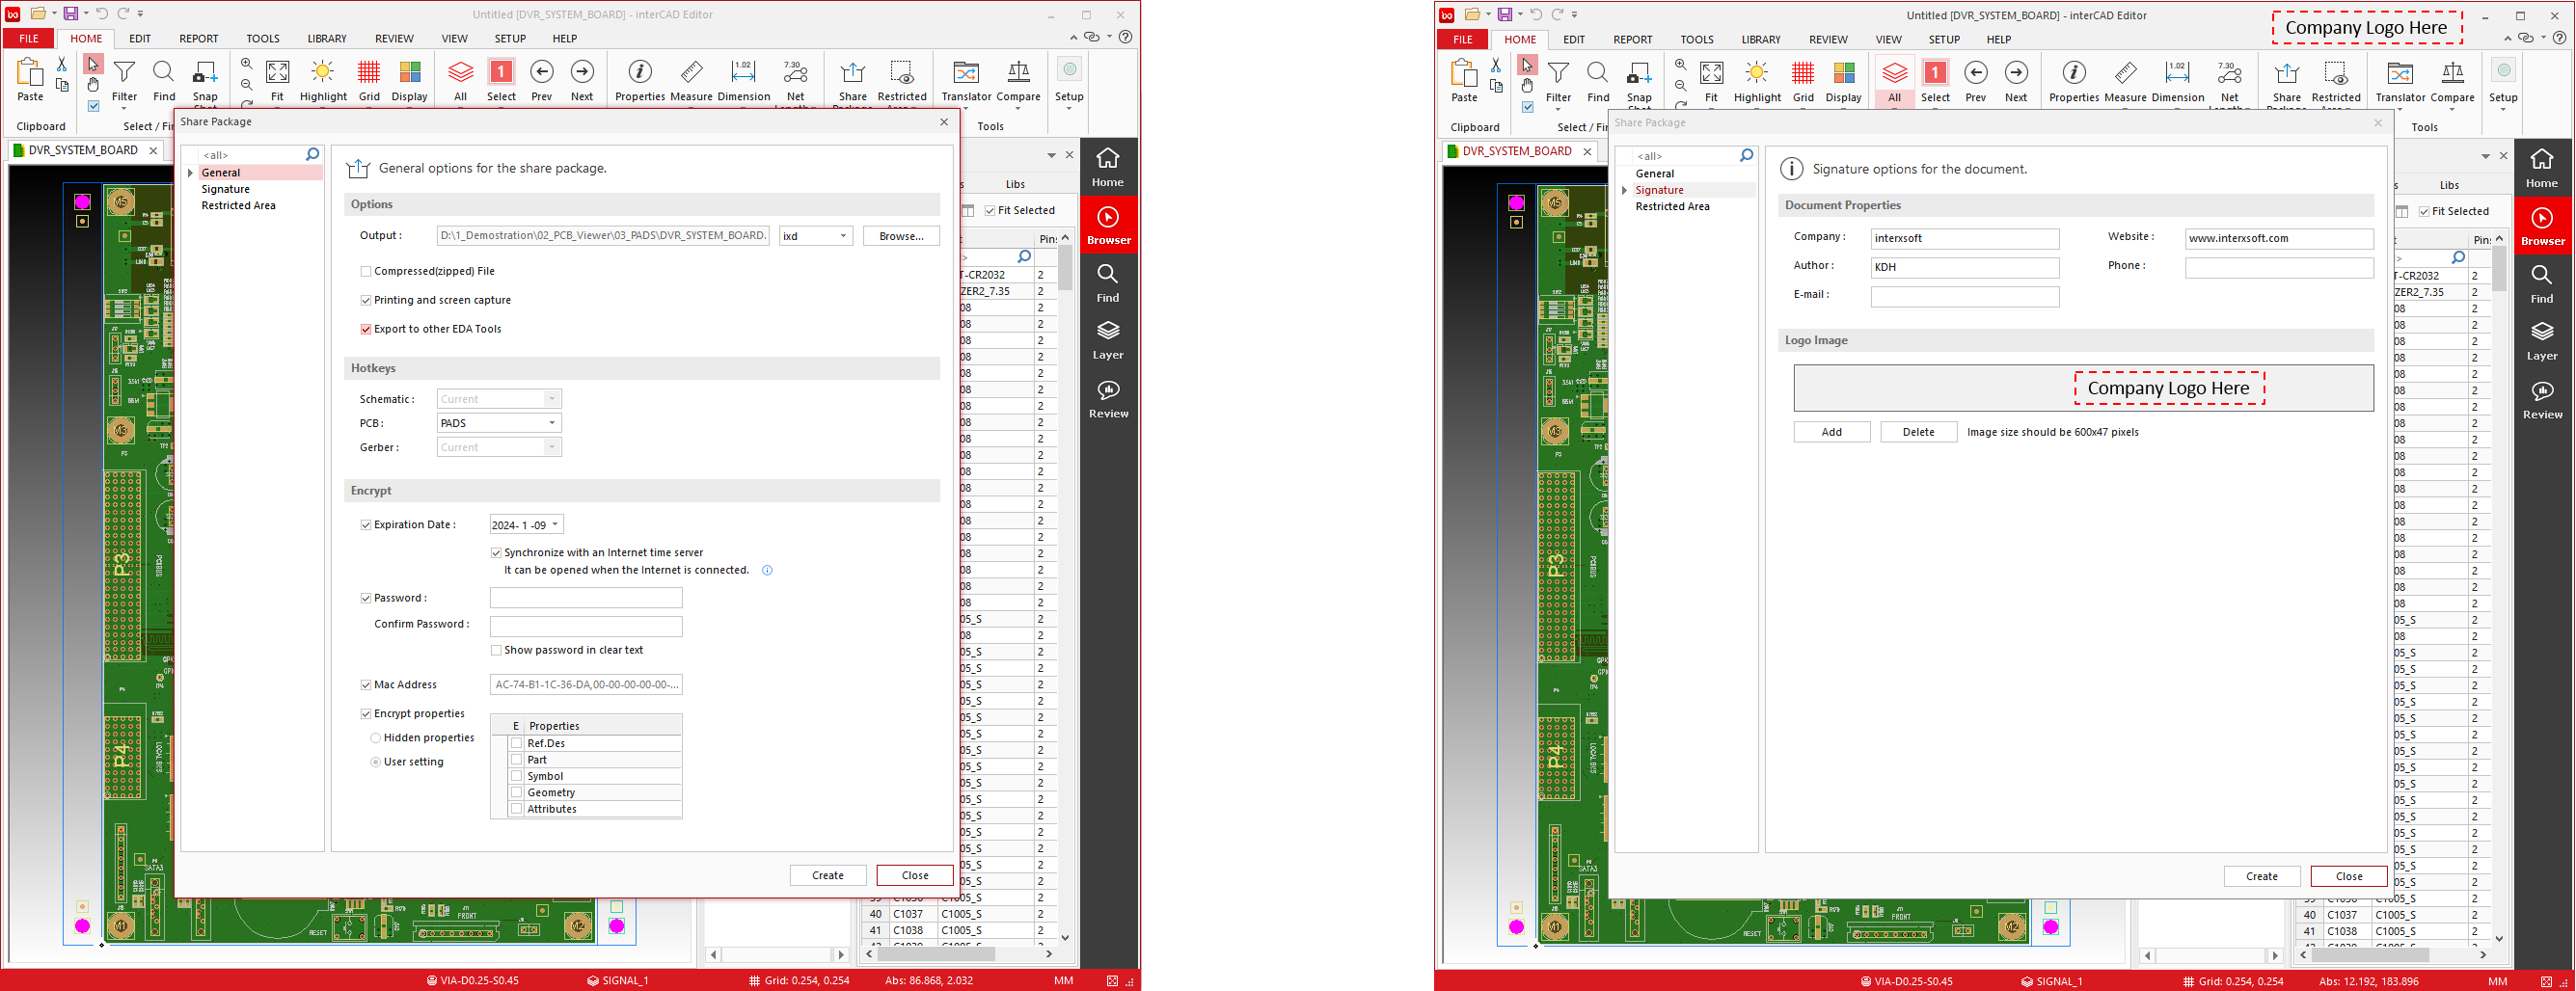Open LIBRARY ribbon tab in left window
Viewport: 2576px width, 991px height.
tap(327, 39)
